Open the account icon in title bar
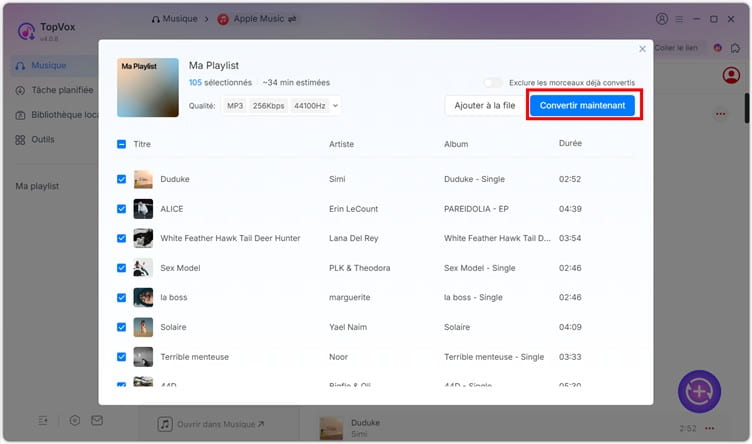This screenshot has height=444, width=752. click(662, 19)
